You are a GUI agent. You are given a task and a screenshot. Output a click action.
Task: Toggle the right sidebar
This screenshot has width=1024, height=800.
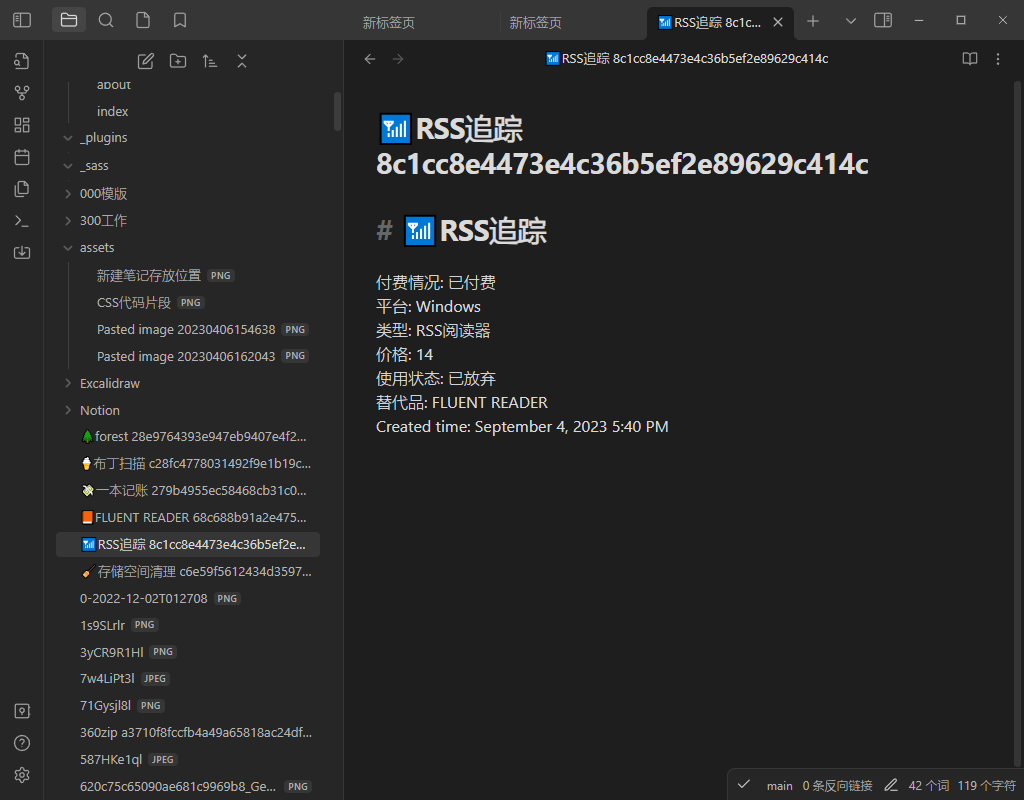pyautogui.click(x=883, y=20)
